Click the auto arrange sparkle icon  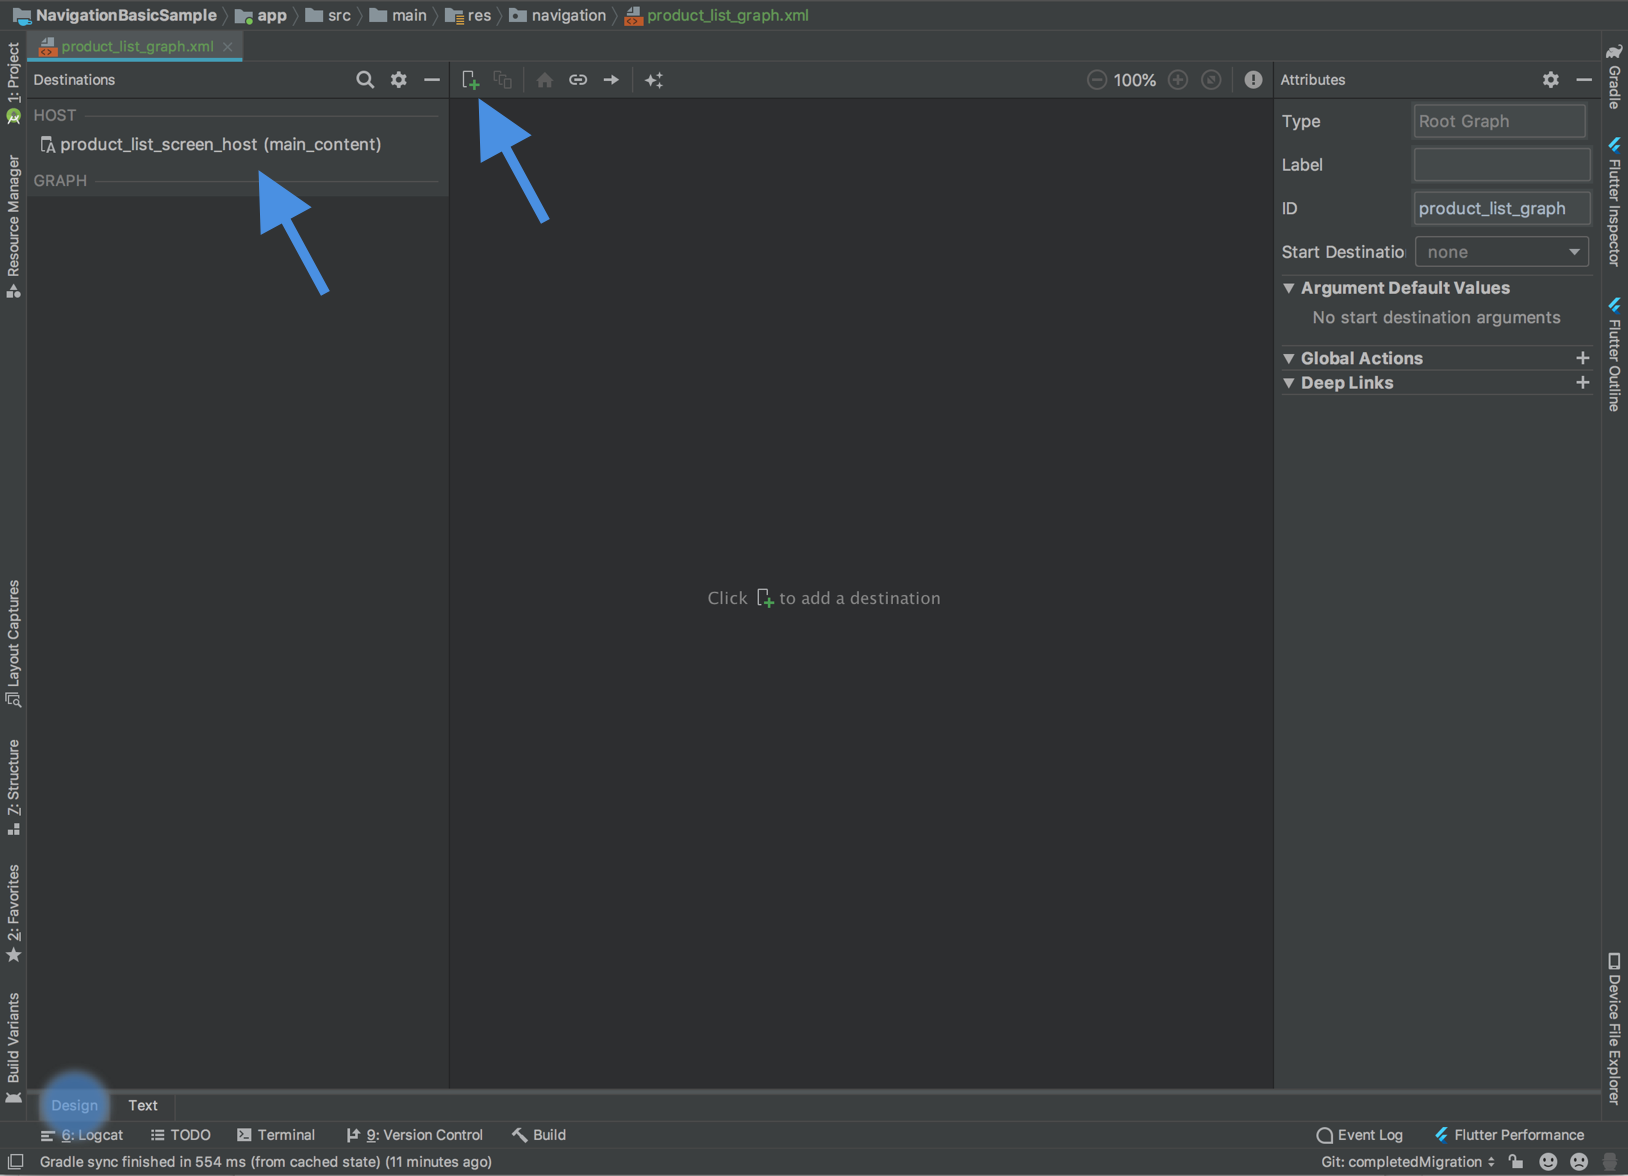[x=654, y=80]
